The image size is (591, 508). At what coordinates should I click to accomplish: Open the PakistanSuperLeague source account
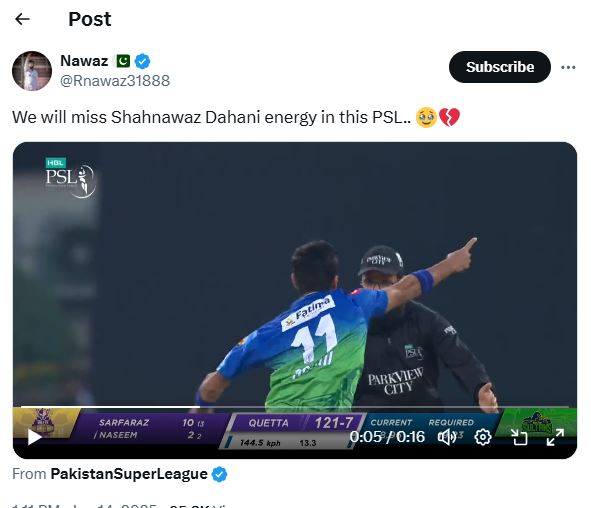(129, 474)
